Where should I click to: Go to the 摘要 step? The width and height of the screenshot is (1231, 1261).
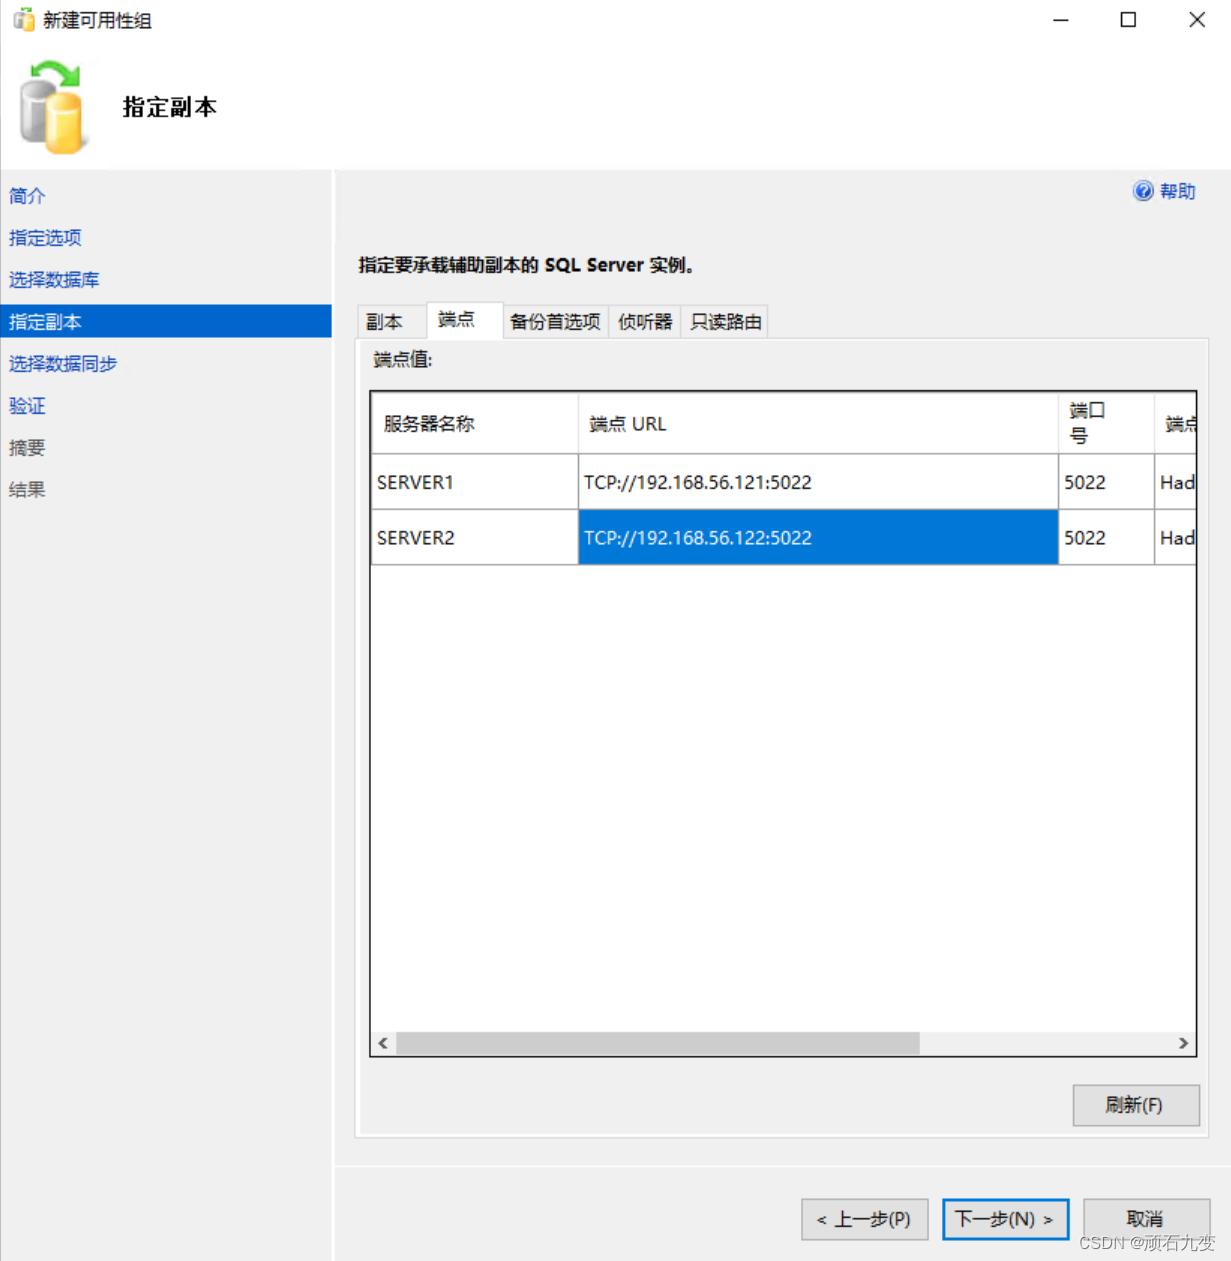coord(27,447)
